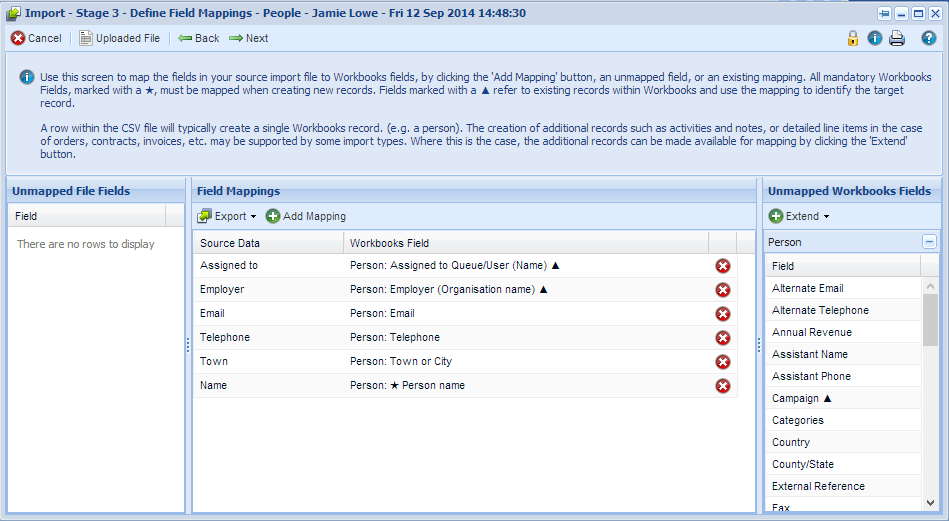Minimize the Import window
This screenshot has width=949, height=521.
tap(901, 13)
